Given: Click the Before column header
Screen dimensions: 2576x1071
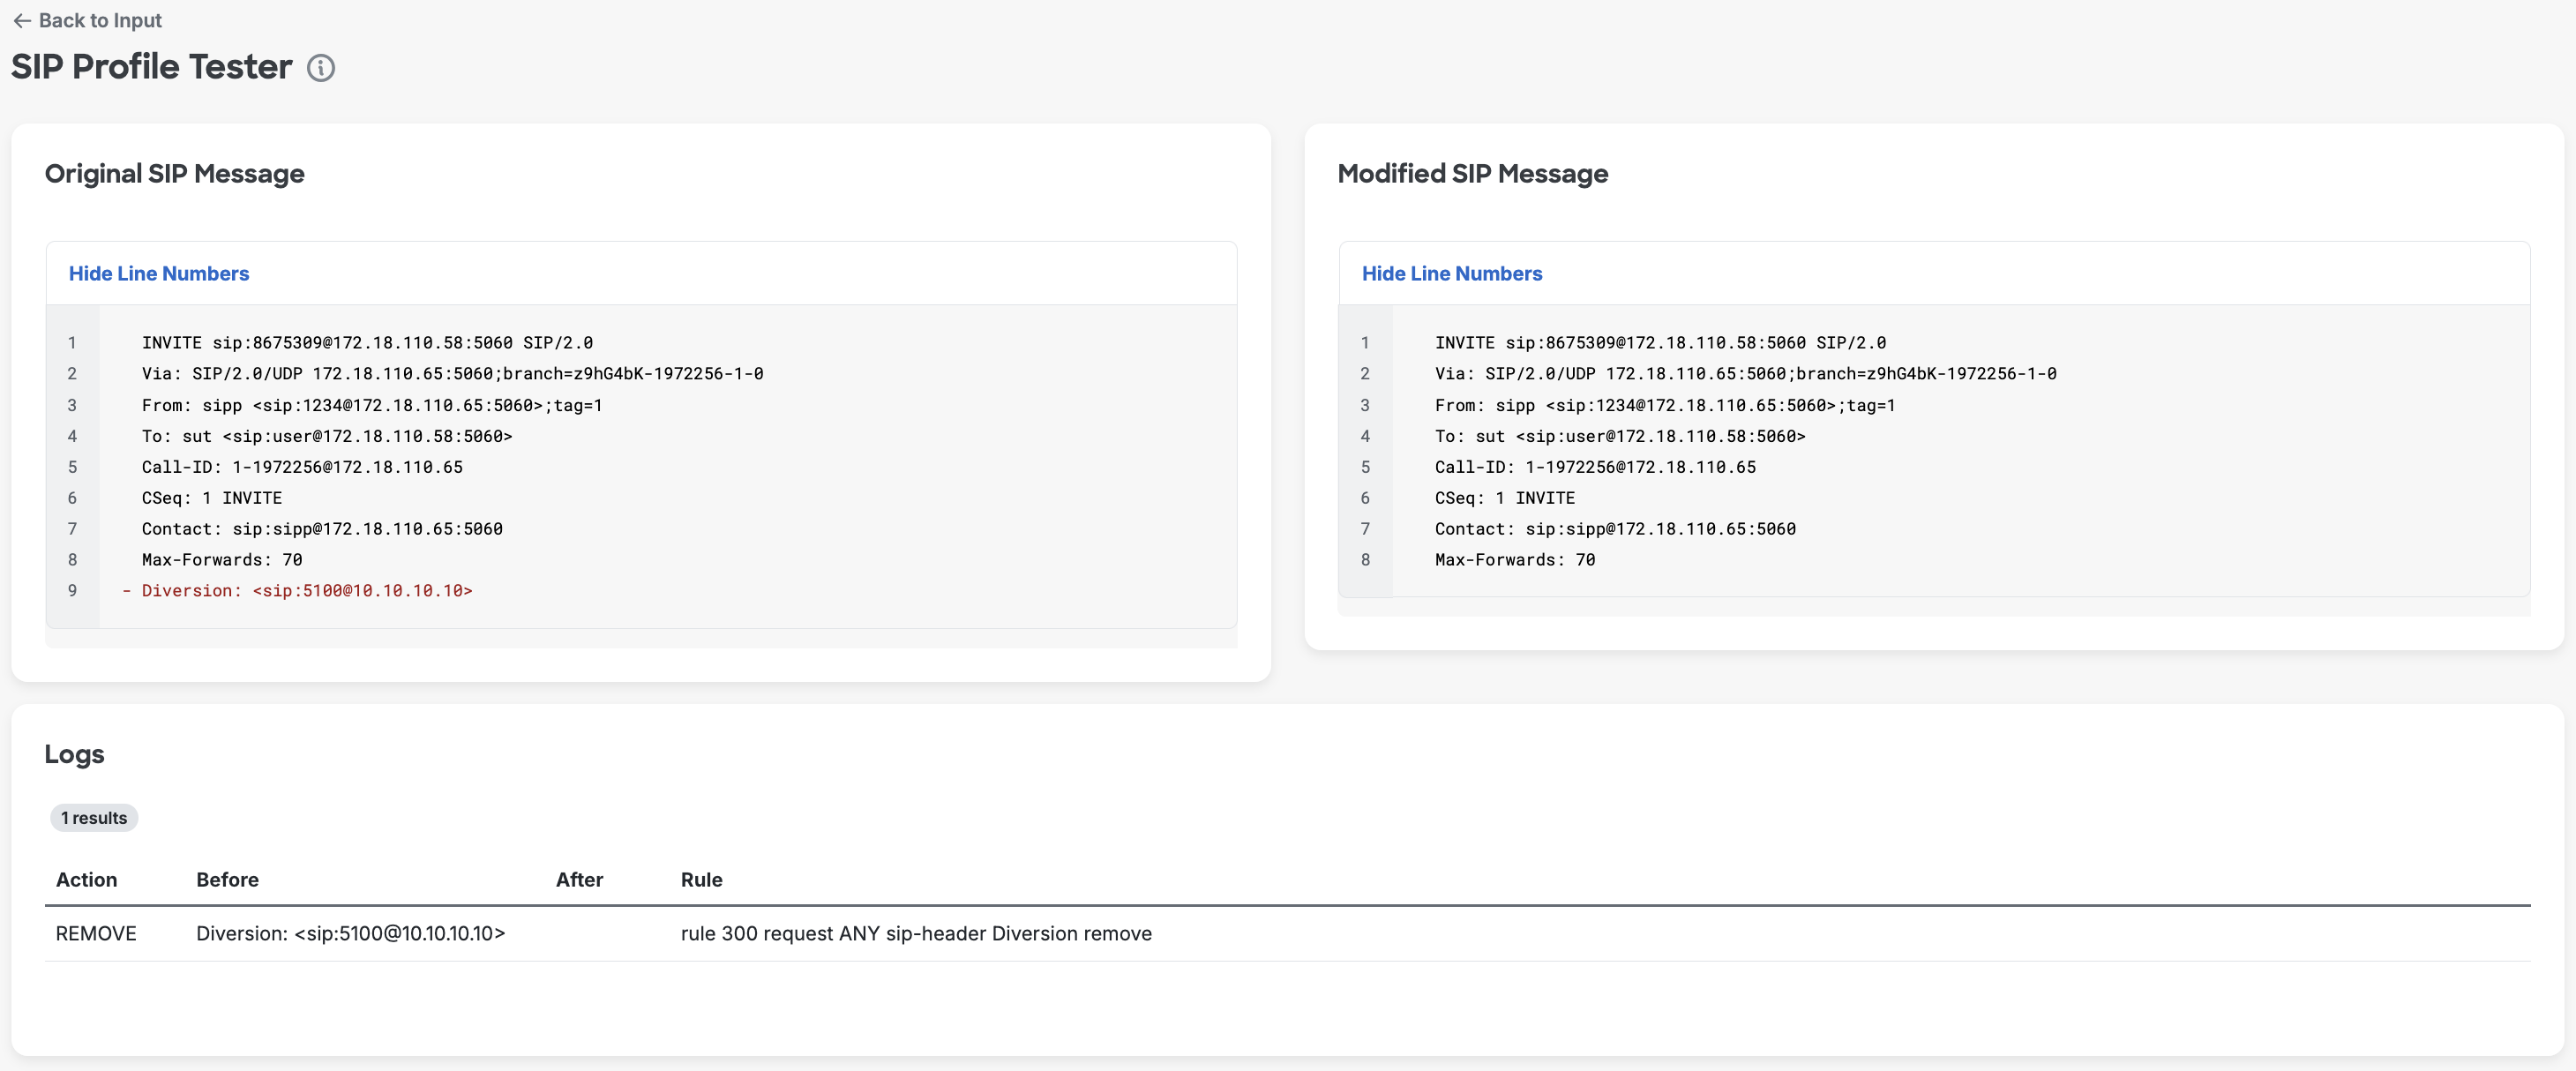Looking at the screenshot, I should pos(228,880).
